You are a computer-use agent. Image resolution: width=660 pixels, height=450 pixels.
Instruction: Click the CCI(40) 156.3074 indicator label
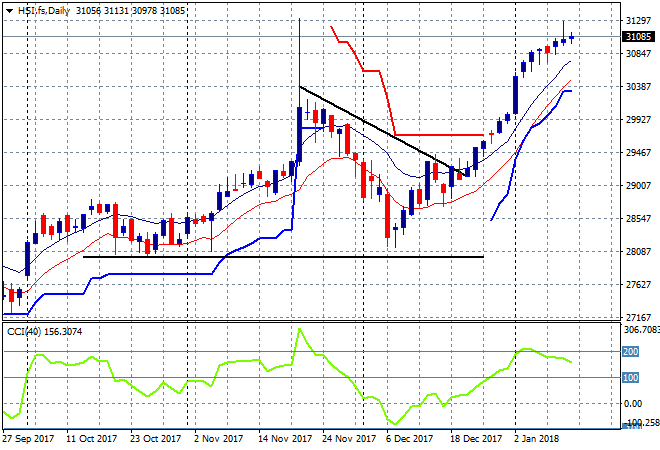point(45,332)
